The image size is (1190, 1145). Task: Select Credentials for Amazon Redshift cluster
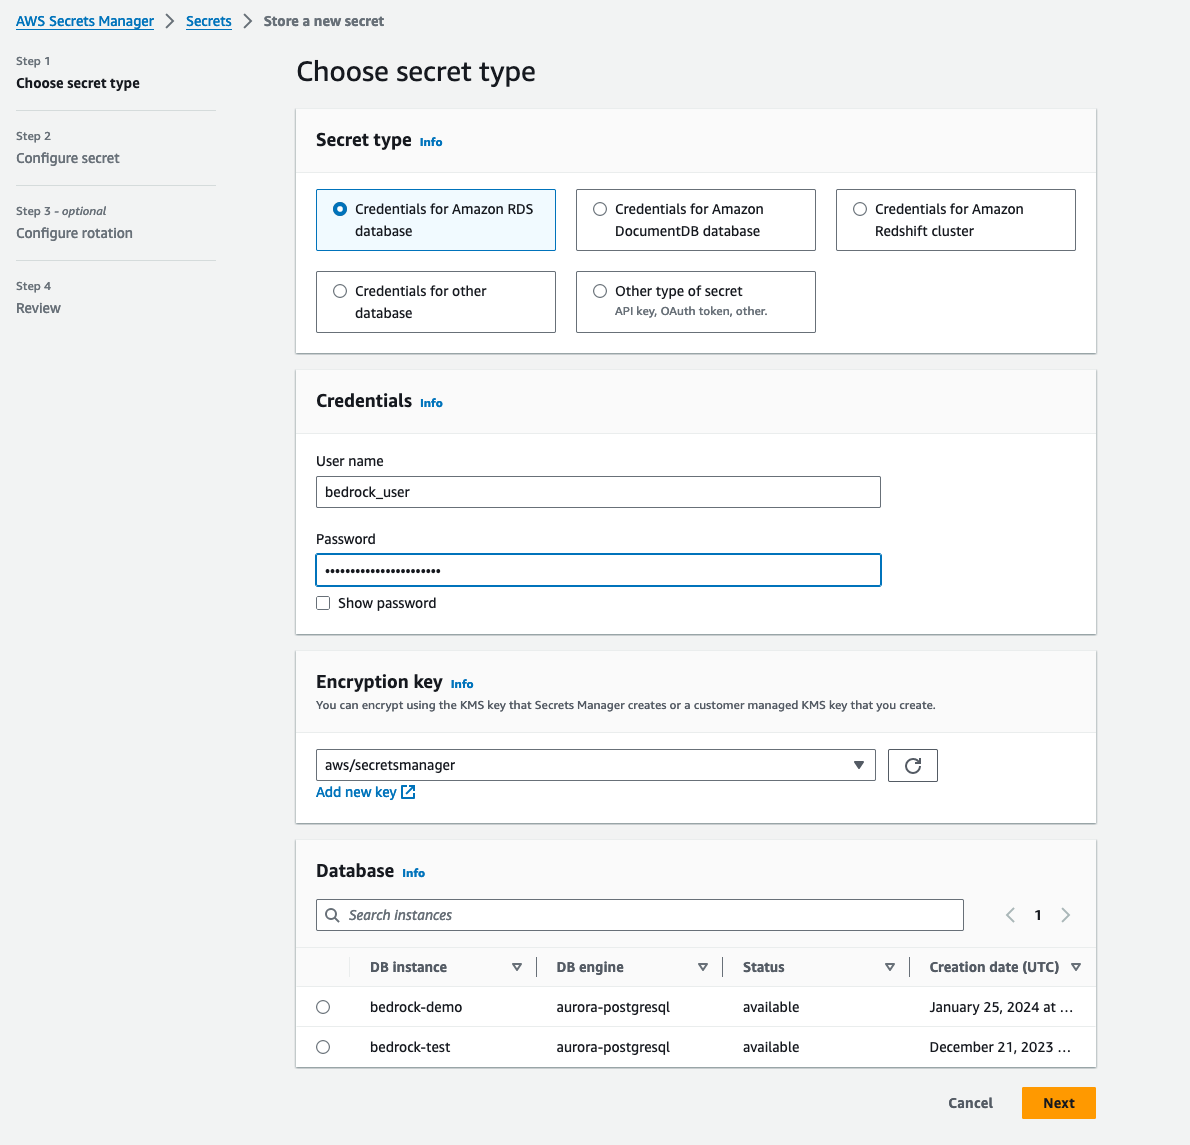pos(955,220)
